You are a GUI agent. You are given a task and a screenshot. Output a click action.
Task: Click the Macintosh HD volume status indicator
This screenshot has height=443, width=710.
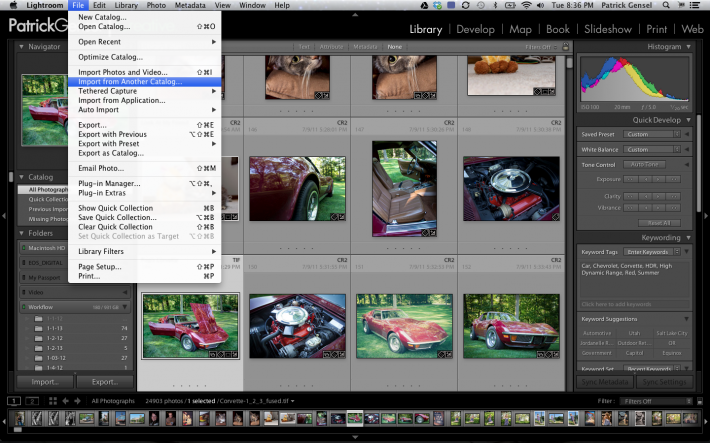pos(24,248)
